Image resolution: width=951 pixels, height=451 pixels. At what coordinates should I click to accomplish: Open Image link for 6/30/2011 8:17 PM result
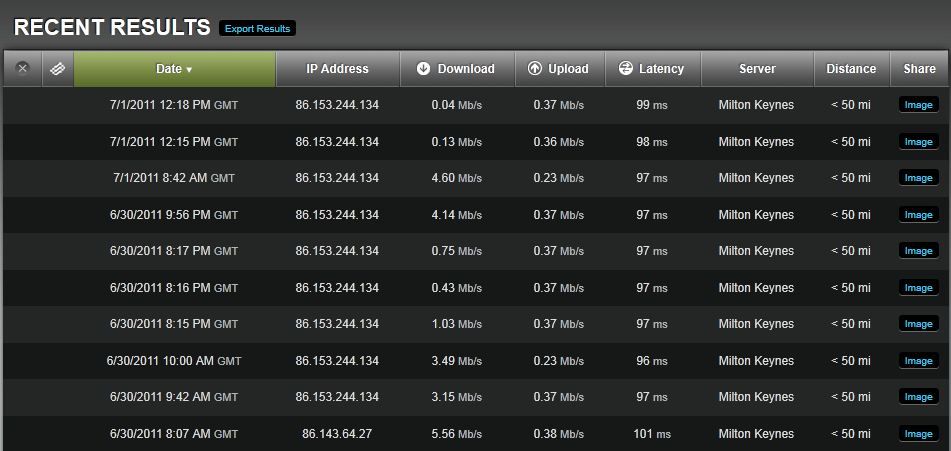pyautogui.click(x=918, y=250)
